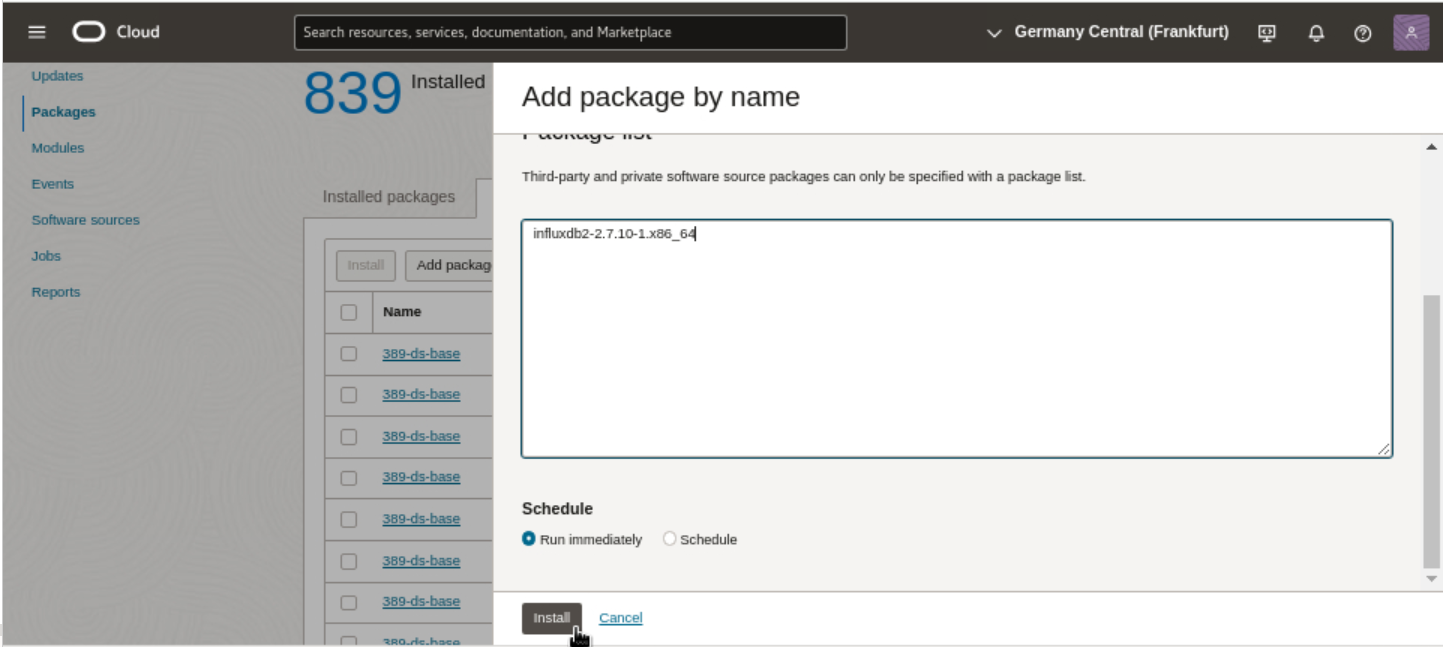Open Events in the sidebar
Screen dimensions: 1443x647
tap(52, 184)
